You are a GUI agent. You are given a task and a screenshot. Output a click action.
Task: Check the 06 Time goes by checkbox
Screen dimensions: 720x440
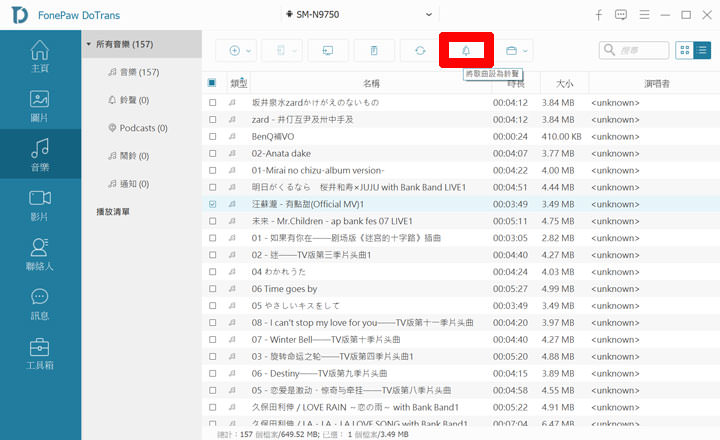pos(212,289)
